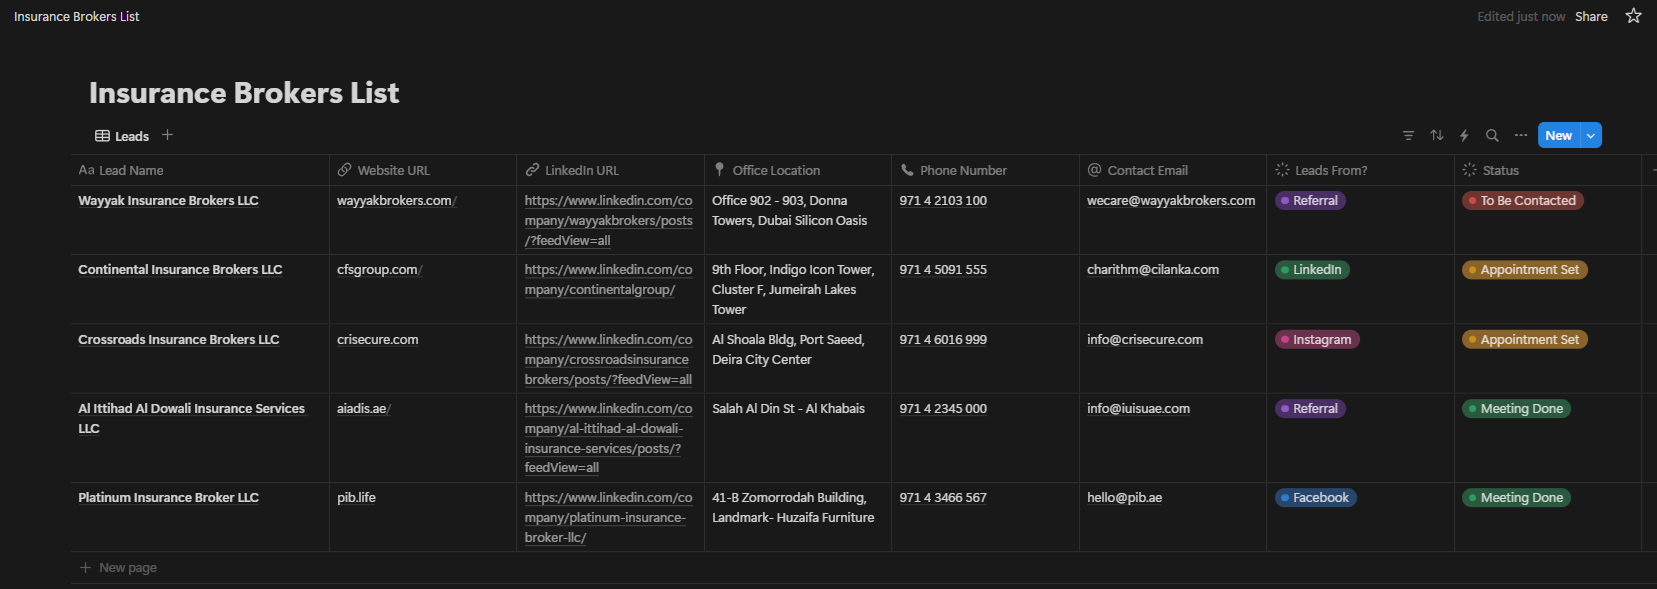Expand the New button dropdown arrow
The height and width of the screenshot is (589, 1657).
click(x=1591, y=135)
